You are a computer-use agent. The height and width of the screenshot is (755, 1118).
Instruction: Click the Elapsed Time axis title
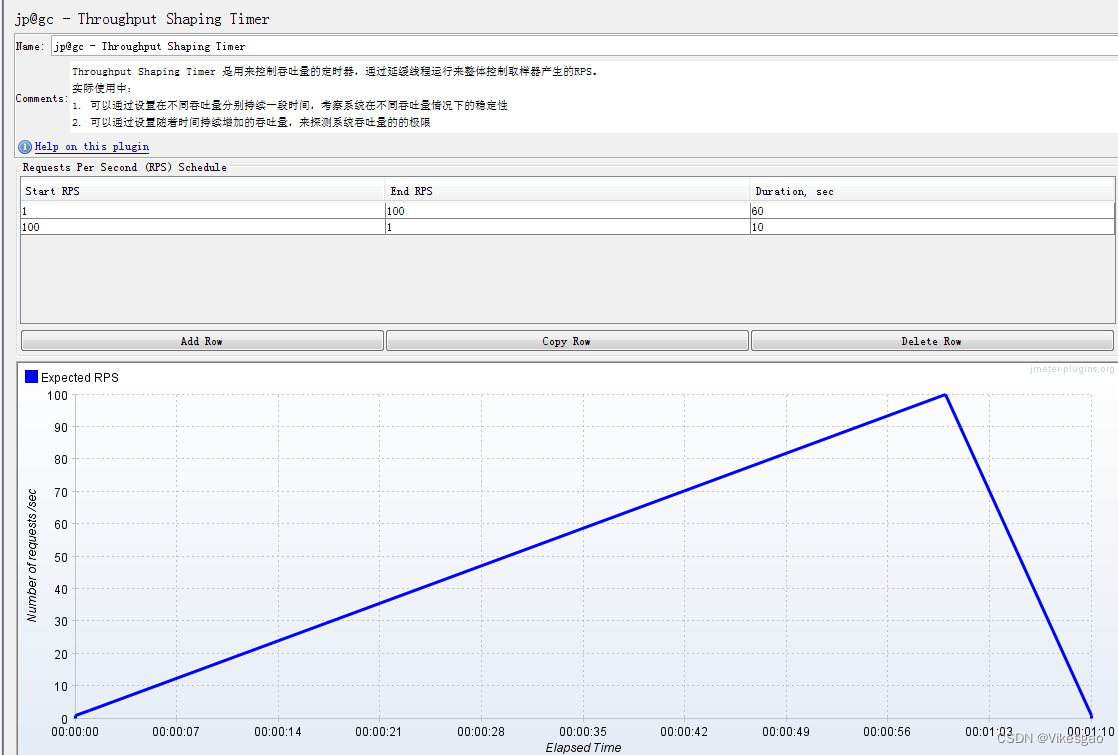click(583, 747)
